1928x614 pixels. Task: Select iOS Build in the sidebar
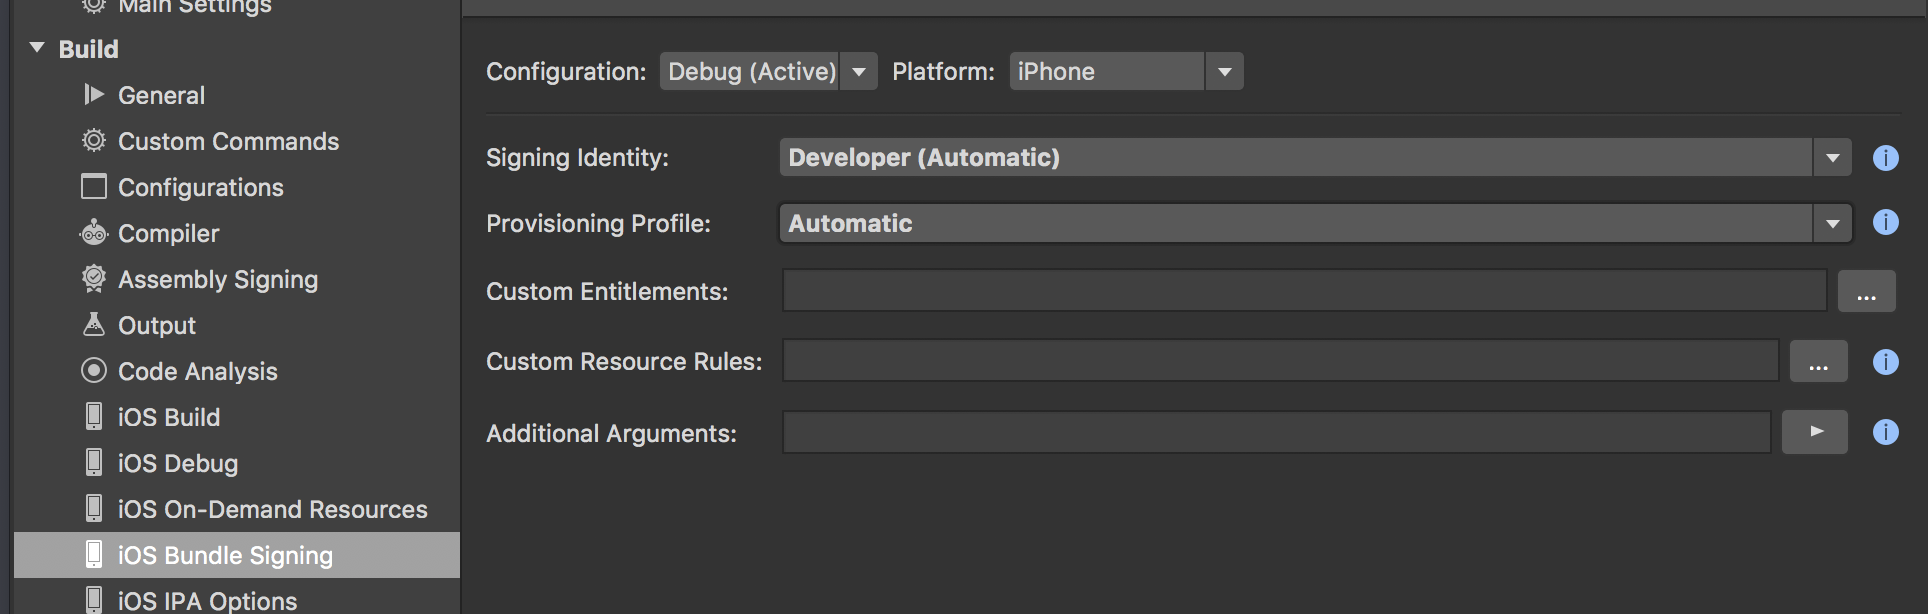pyautogui.click(x=168, y=417)
